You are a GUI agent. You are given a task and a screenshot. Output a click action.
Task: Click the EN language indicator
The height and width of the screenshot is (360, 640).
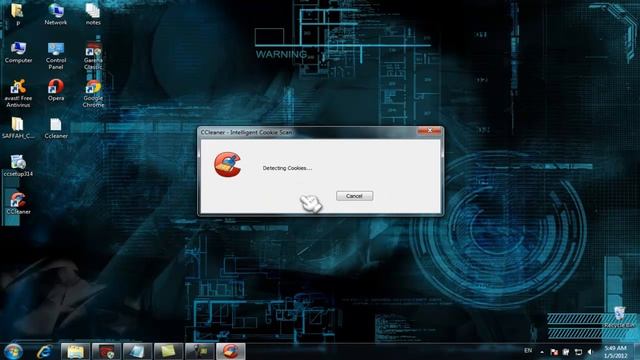point(528,351)
